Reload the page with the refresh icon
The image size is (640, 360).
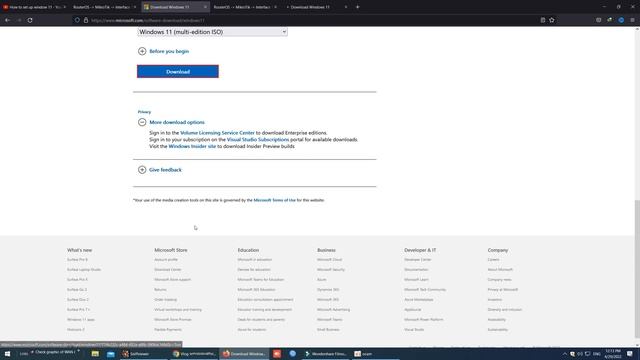[30, 20]
